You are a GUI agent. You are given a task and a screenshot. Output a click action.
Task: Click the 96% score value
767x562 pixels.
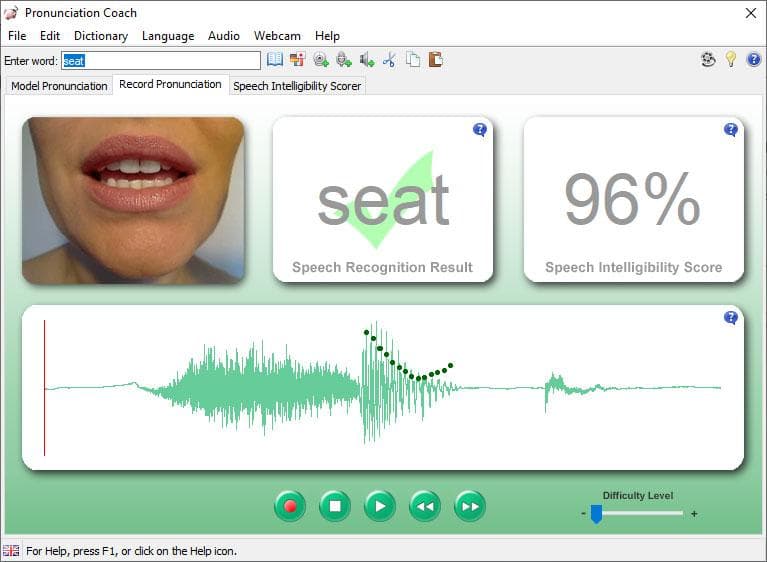(632, 200)
